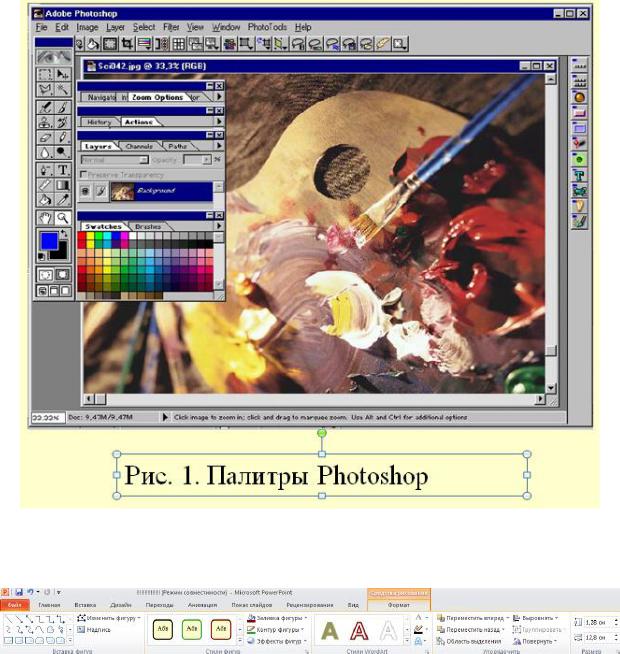Click the orange sphere icon in right toolbar
This screenshot has height=654, width=620.
point(579,97)
